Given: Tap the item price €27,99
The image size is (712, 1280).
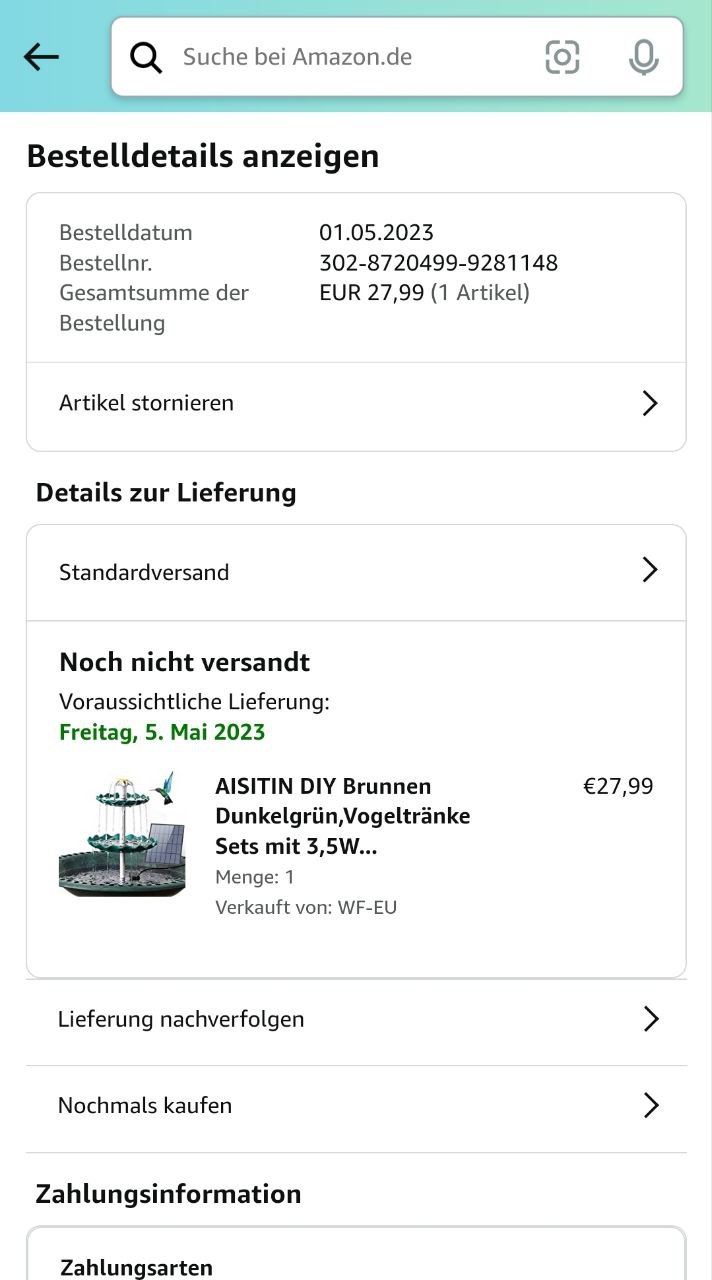Looking at the screenshot, I should tap(618, 786).
